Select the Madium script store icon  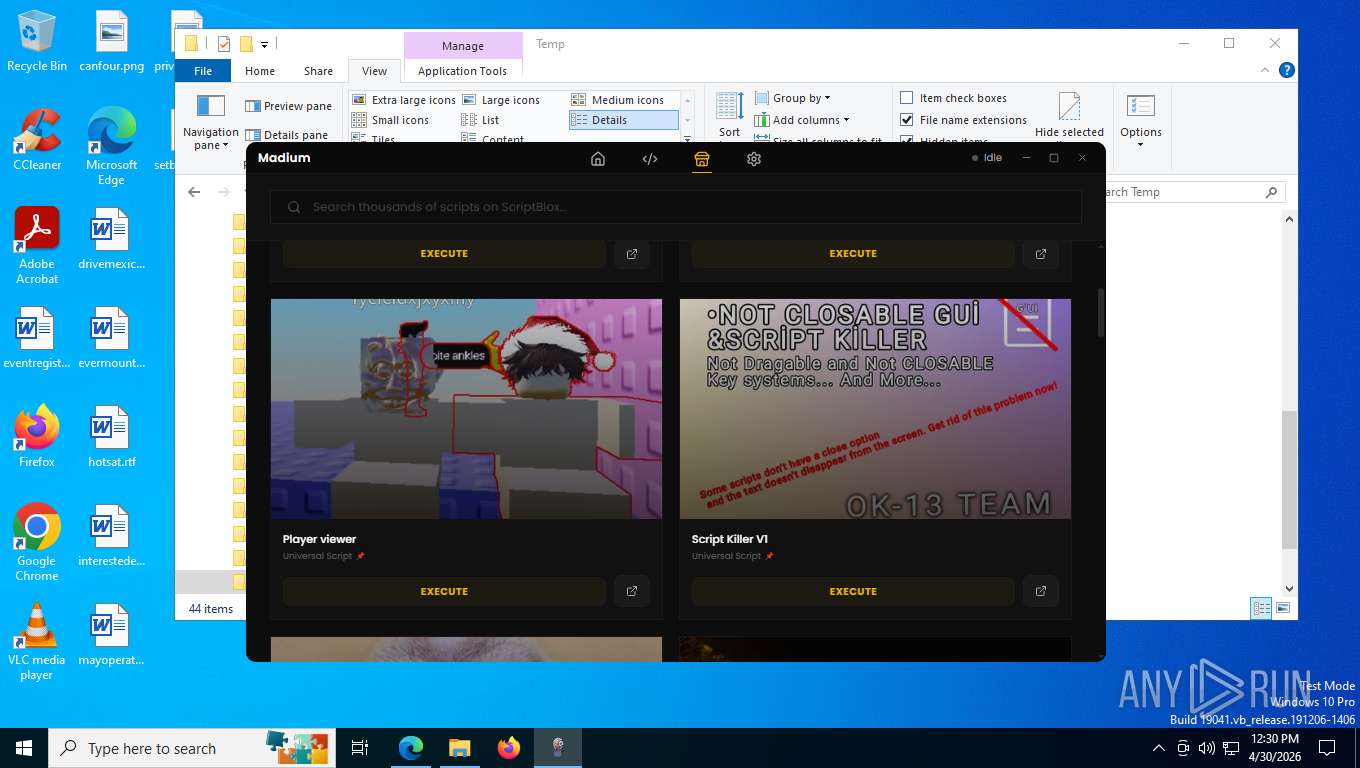click(x=702, y=159)
